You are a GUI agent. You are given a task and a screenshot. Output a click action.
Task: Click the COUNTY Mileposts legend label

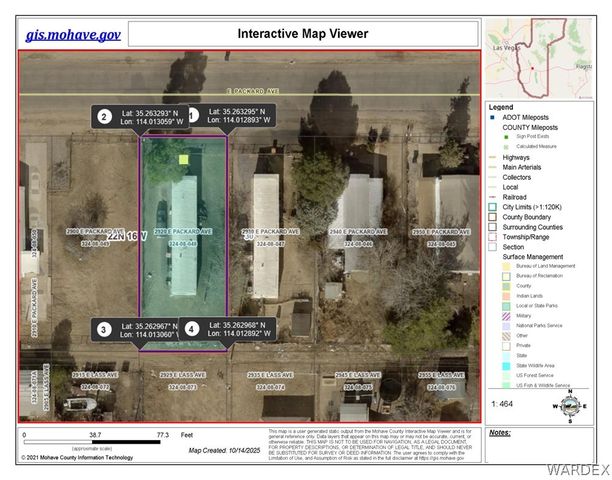pos(530,127)
